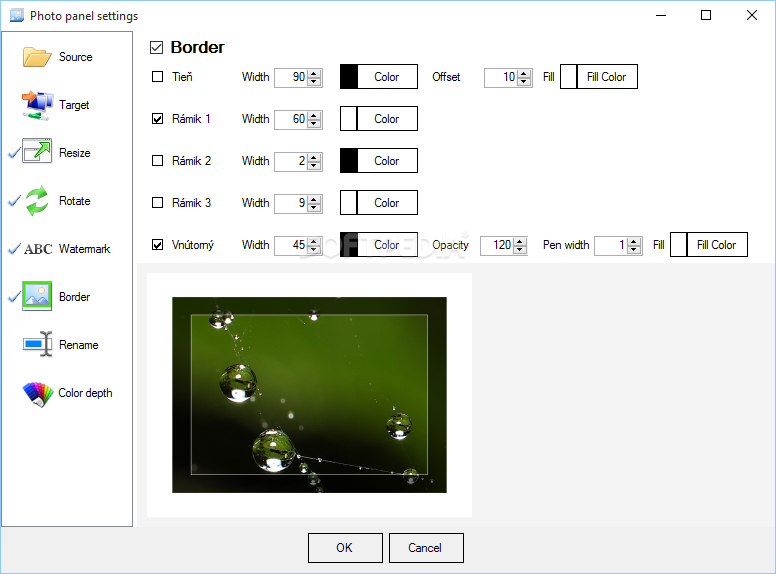Click the Vnútorný Fill white swatch
The width and height of the screenshot is (776, 574).
679,245
